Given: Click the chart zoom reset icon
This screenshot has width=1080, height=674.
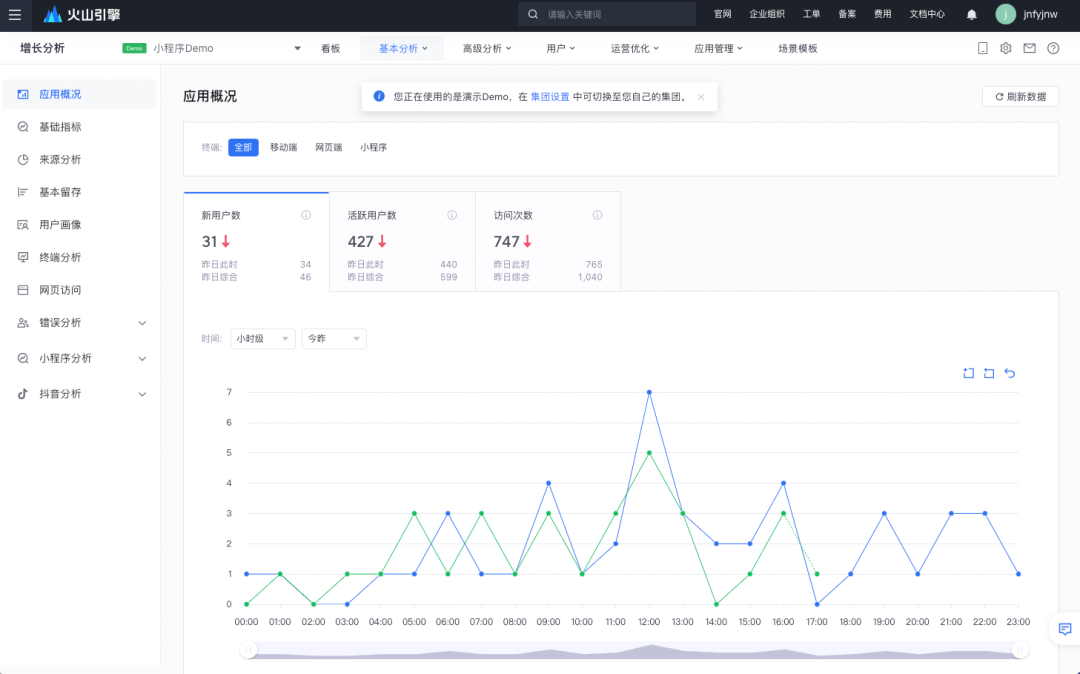Looking at the screenshot, I should pyautogui.click(x=989, y=372).
